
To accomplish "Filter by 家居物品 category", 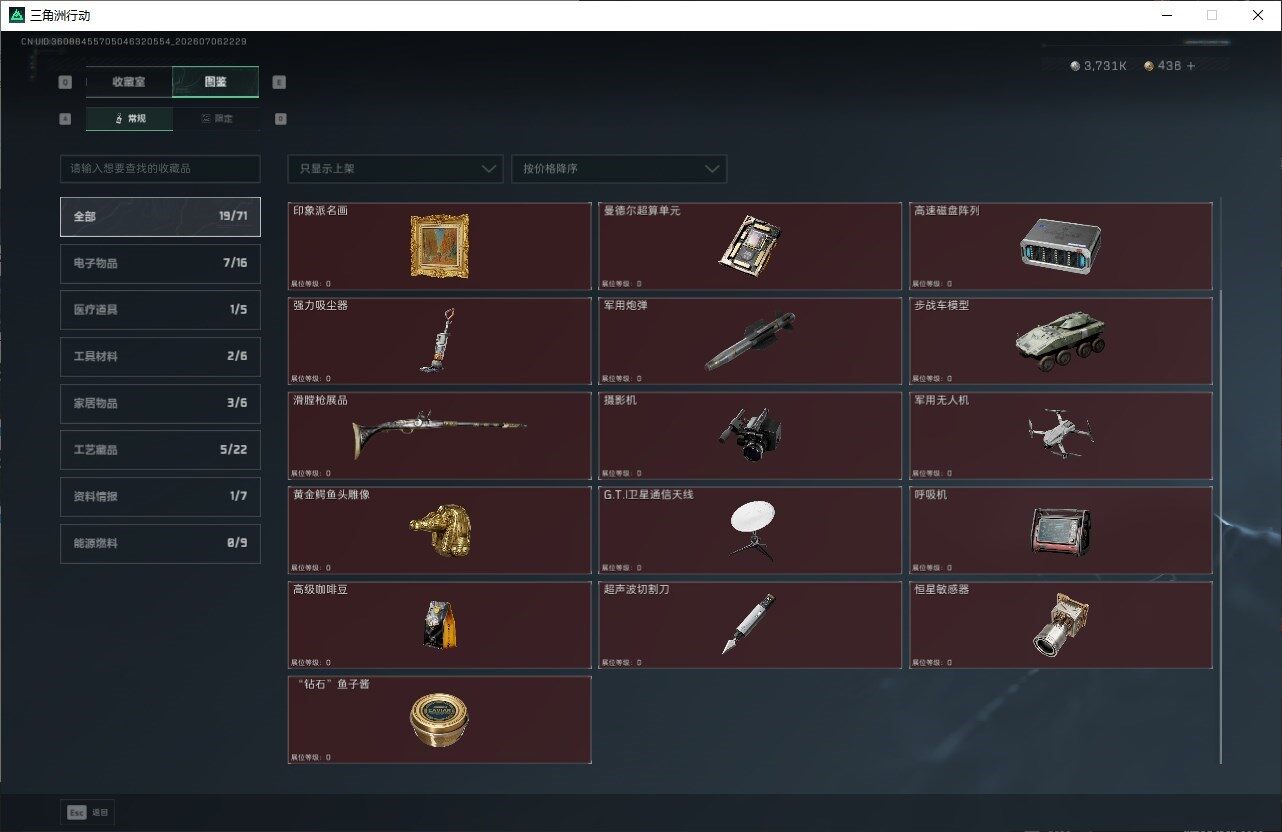I will (160, 403).
